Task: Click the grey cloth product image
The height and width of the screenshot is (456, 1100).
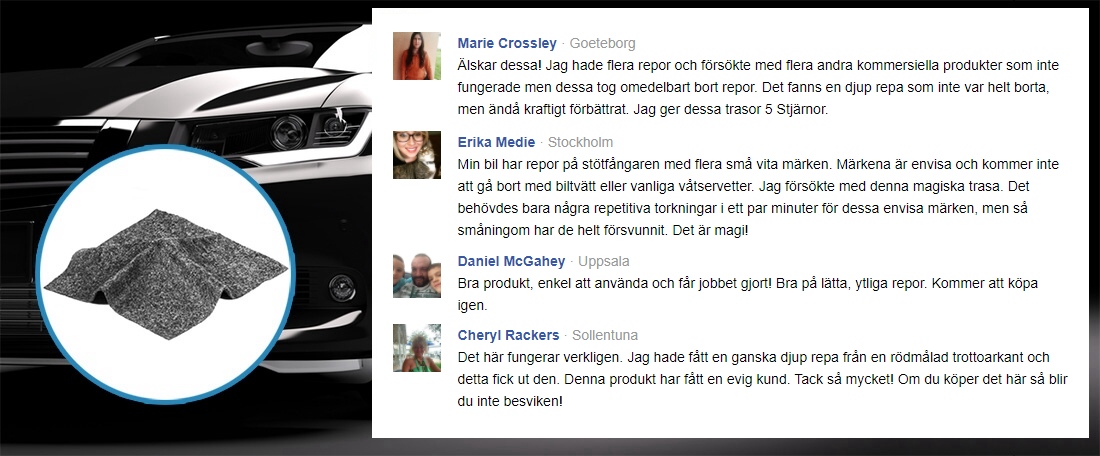Action: pos(166,274)
